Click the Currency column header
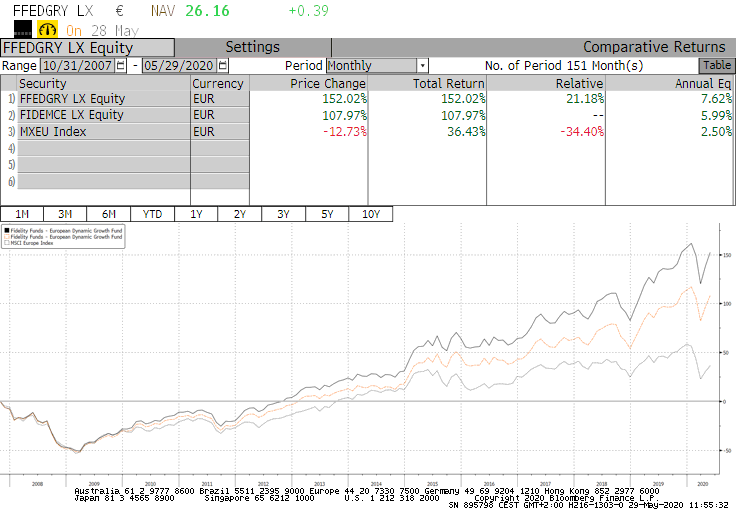The width and height of the screenshot is (736, 530). pos(220,83)
